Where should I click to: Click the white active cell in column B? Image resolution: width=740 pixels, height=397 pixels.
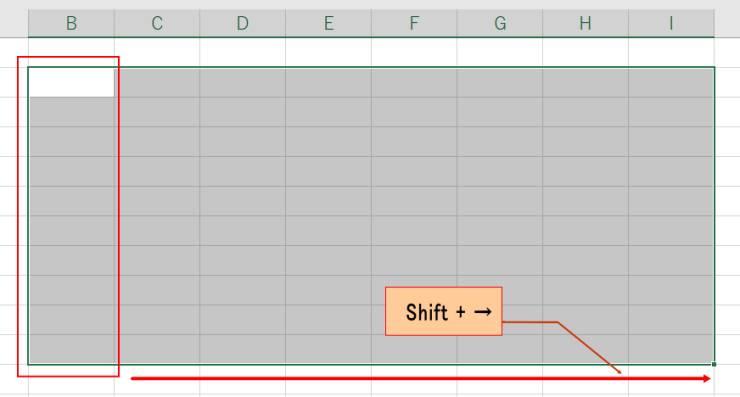click(72, 83)
